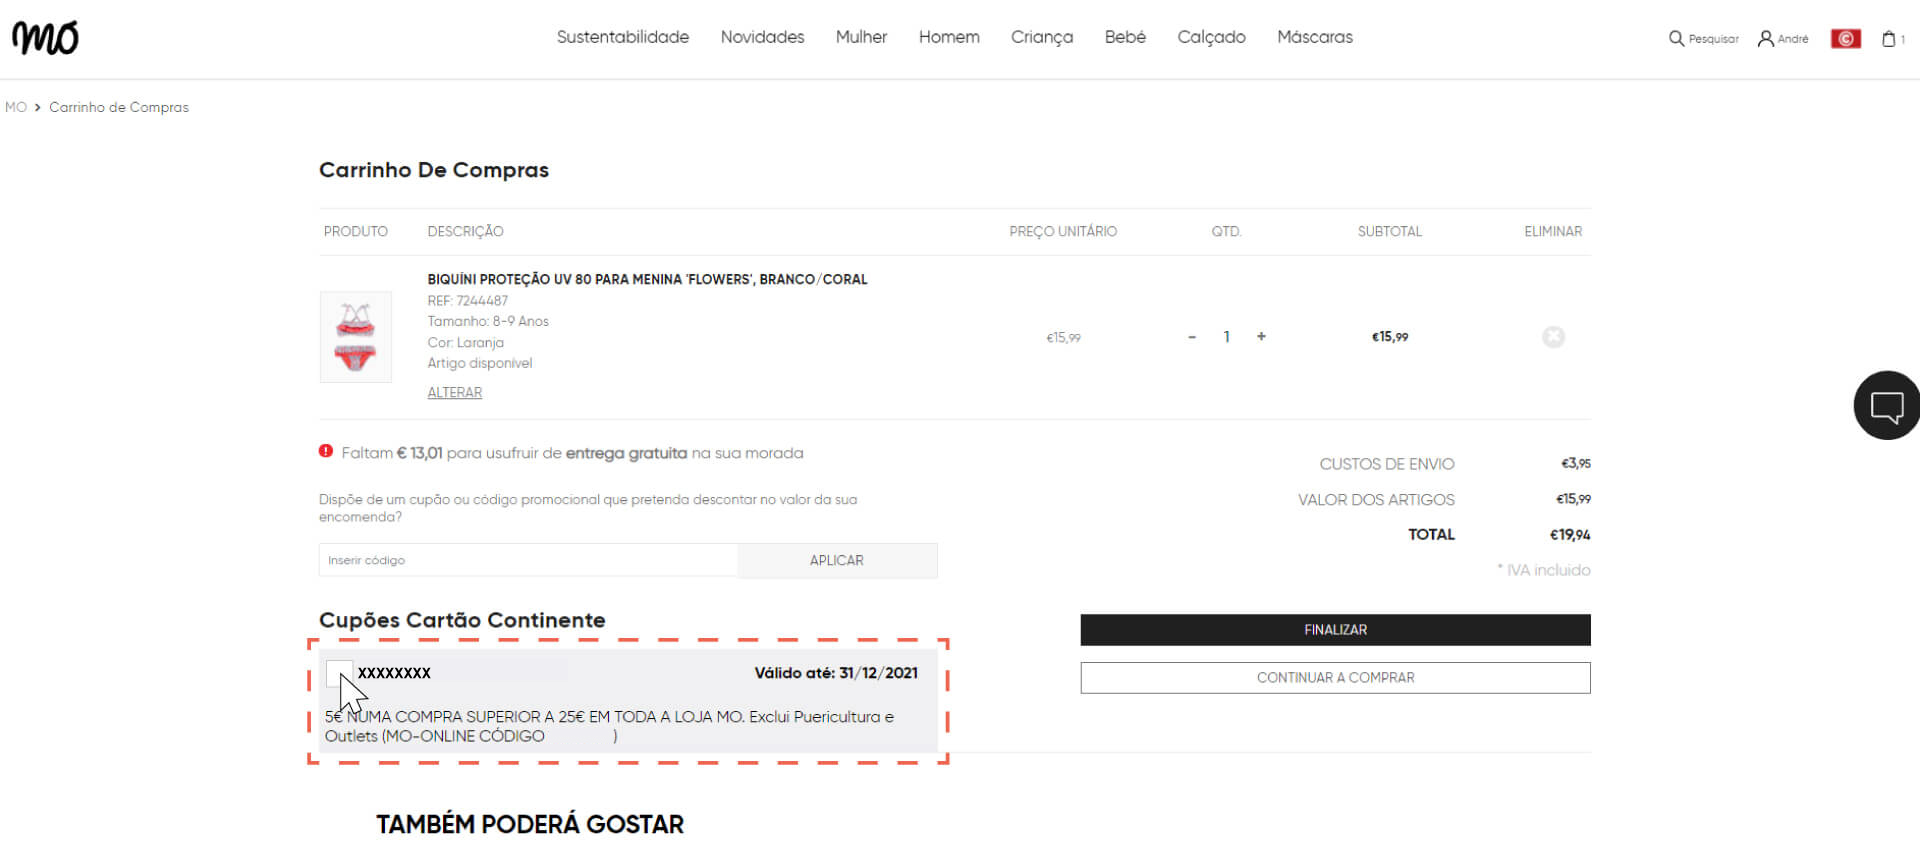Viewport: 1920px width, 851px height.
Task: Open the Mulher menu
Action: click(861, 37)
